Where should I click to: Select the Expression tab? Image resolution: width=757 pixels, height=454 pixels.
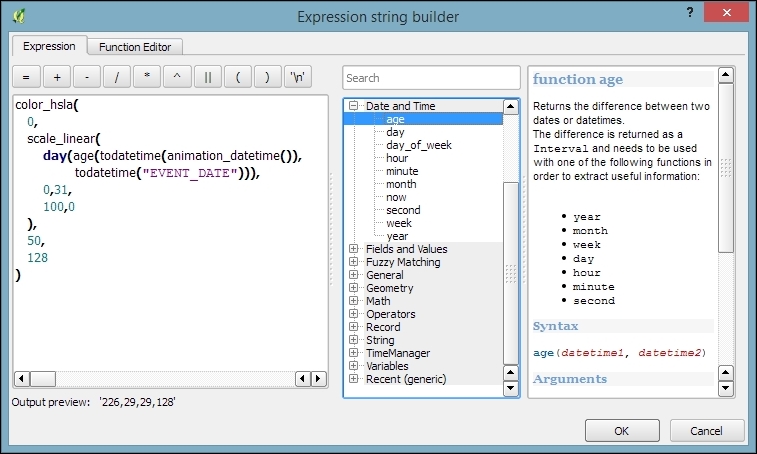(x=49, y=46)
